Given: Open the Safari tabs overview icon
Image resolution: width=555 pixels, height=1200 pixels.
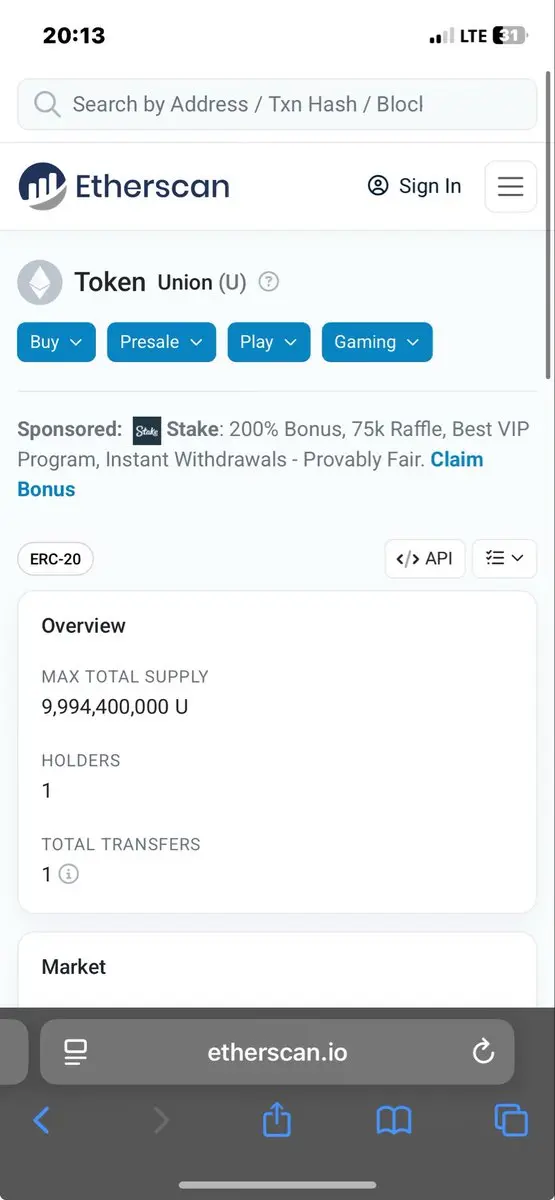Looking at the screenshot, I should 511,1120.
